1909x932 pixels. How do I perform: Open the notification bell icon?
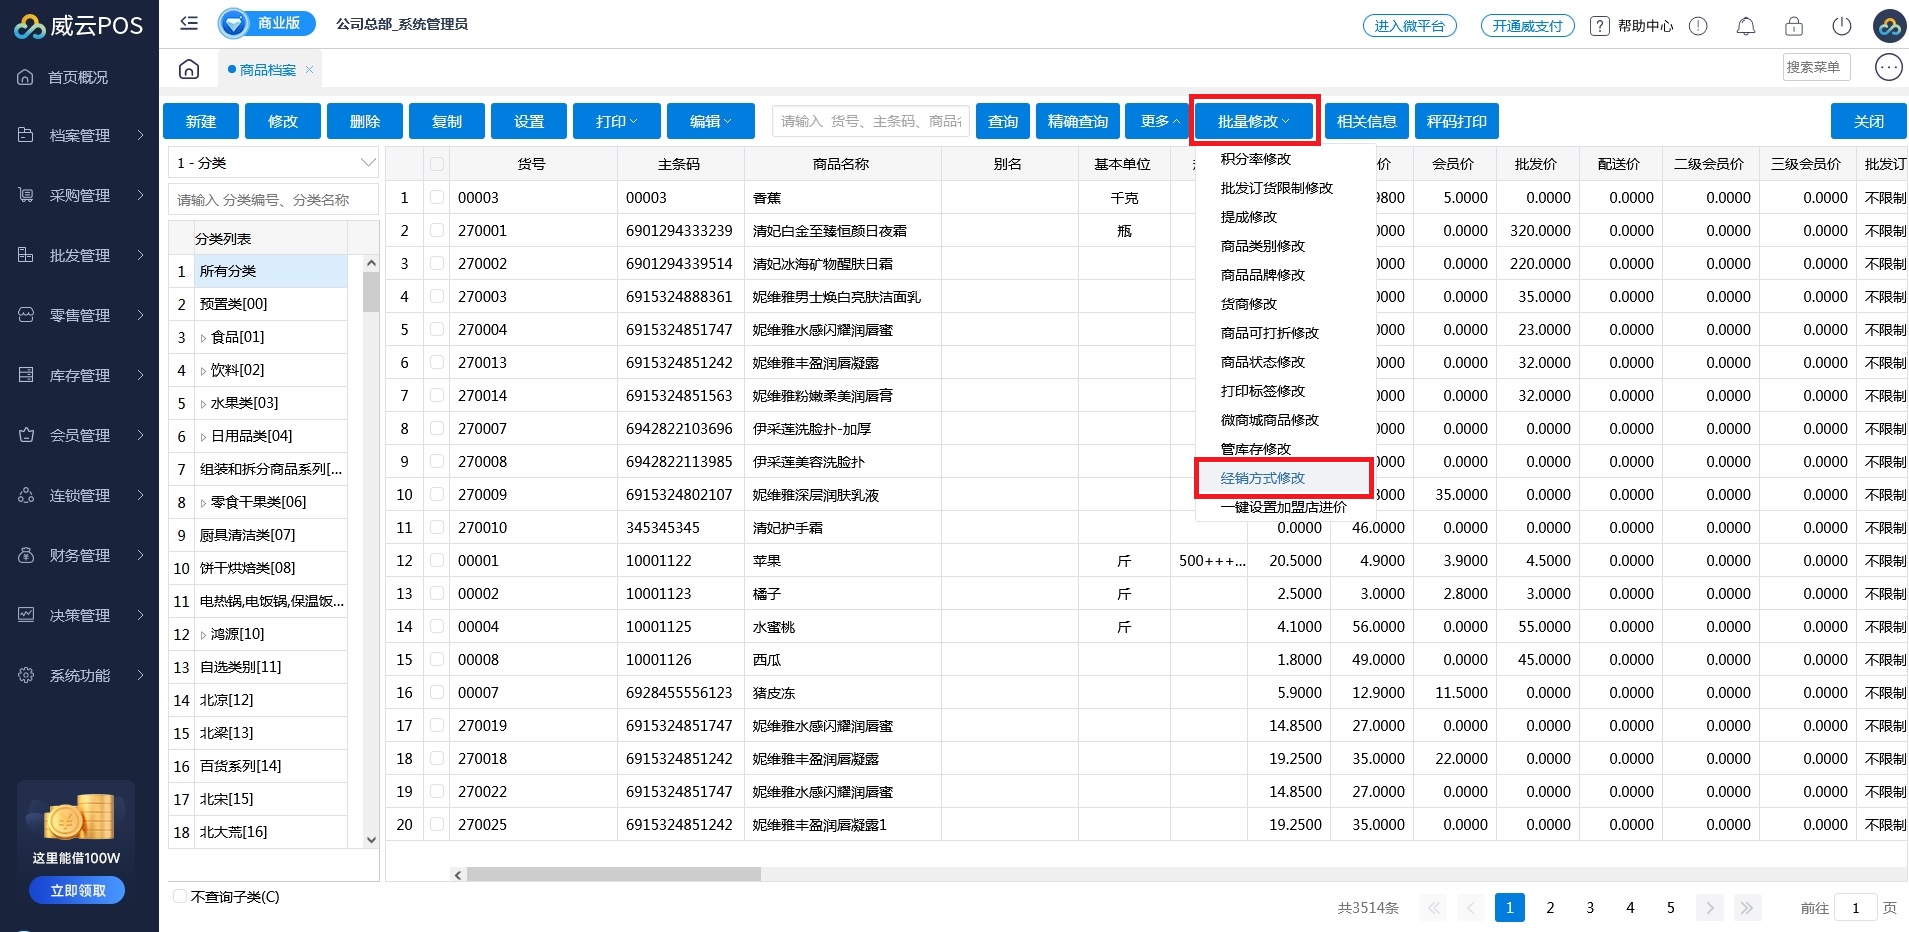tap(1745, 26)
